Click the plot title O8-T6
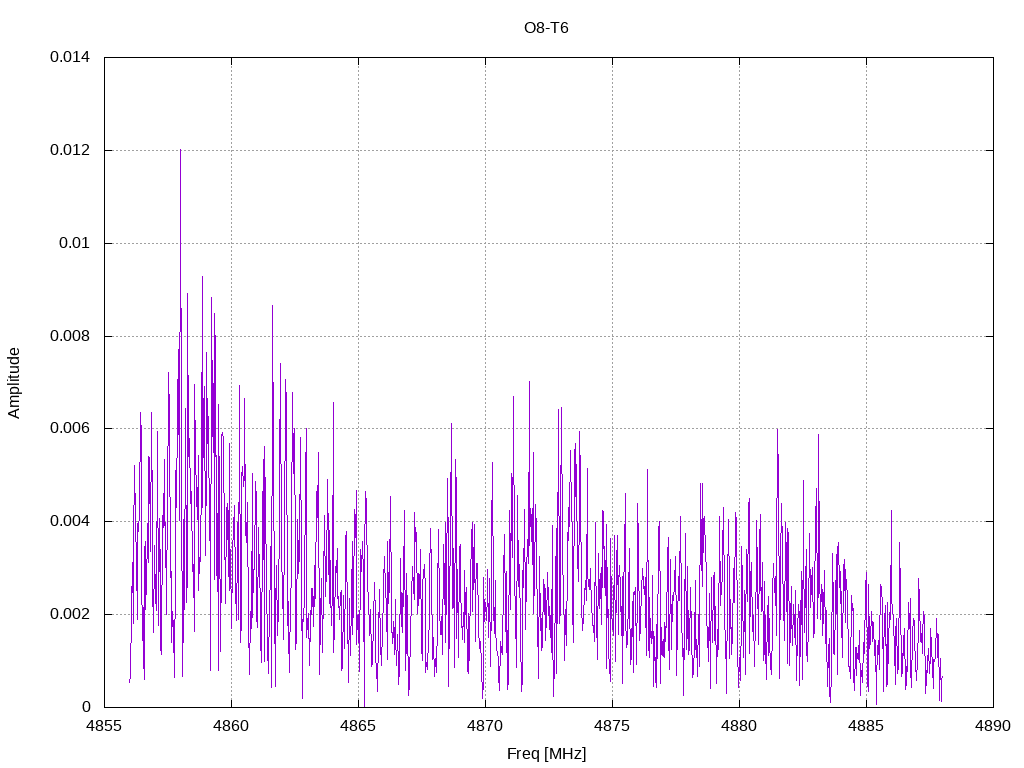 click(x=546, y=28)
